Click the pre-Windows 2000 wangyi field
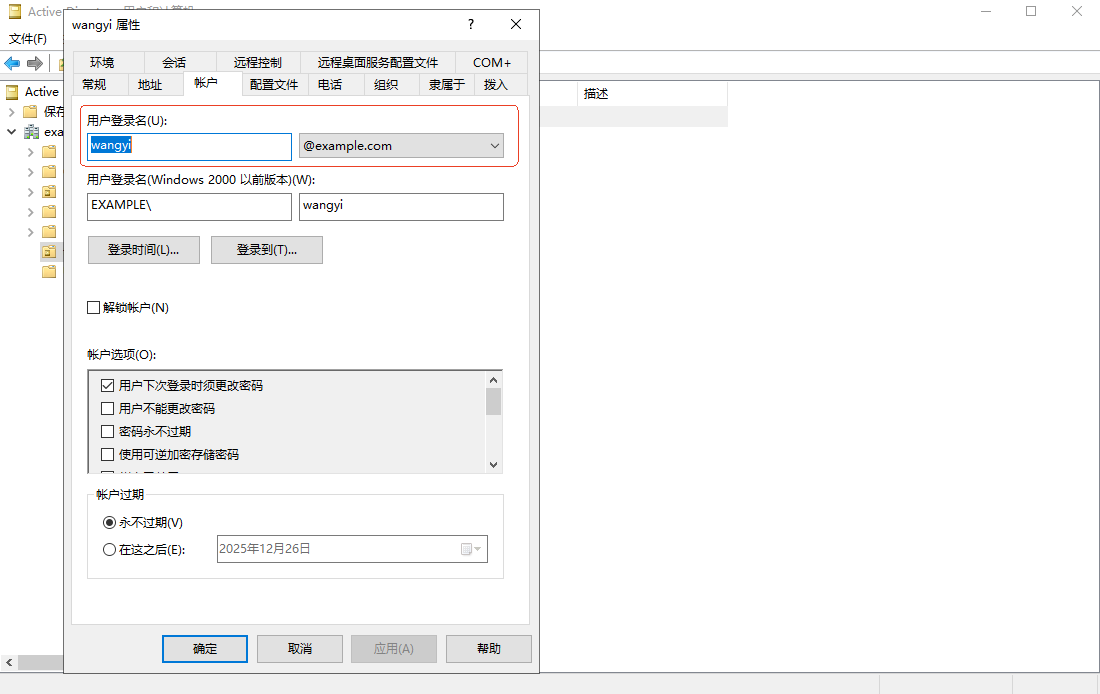Viewport: 1100px width, 694px height. (x=401, y=207)
